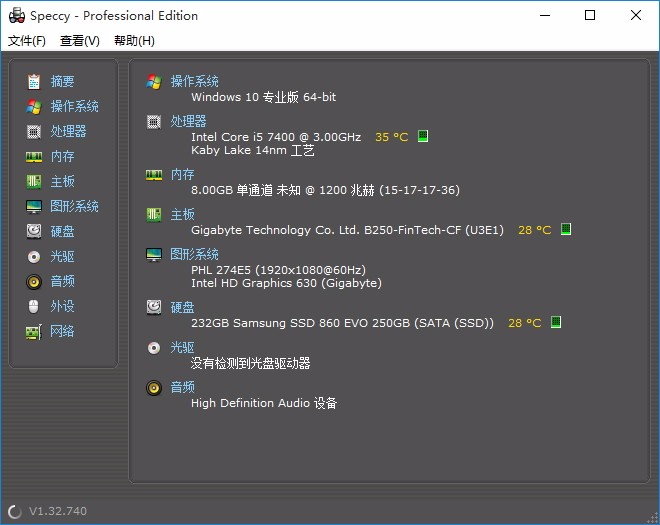Click the RAM icon beside 内存 heading
The width and height of the screenshot is (660, 525).
(x=154, y=175)
